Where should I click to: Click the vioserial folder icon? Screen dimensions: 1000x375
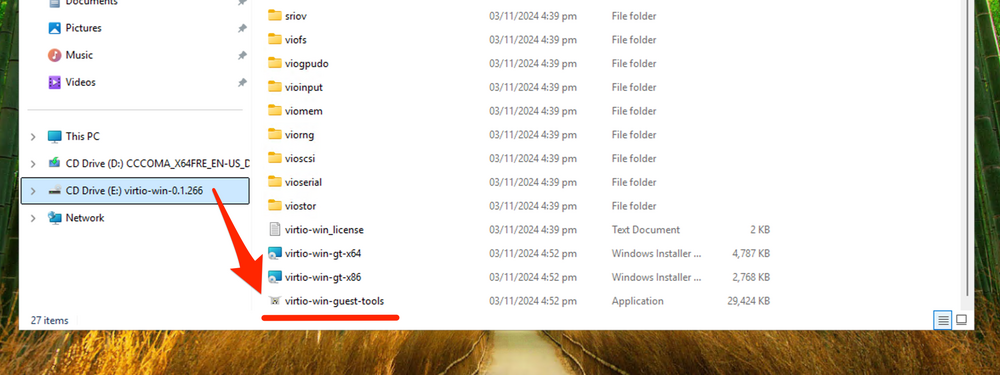[x=275, y=182]
